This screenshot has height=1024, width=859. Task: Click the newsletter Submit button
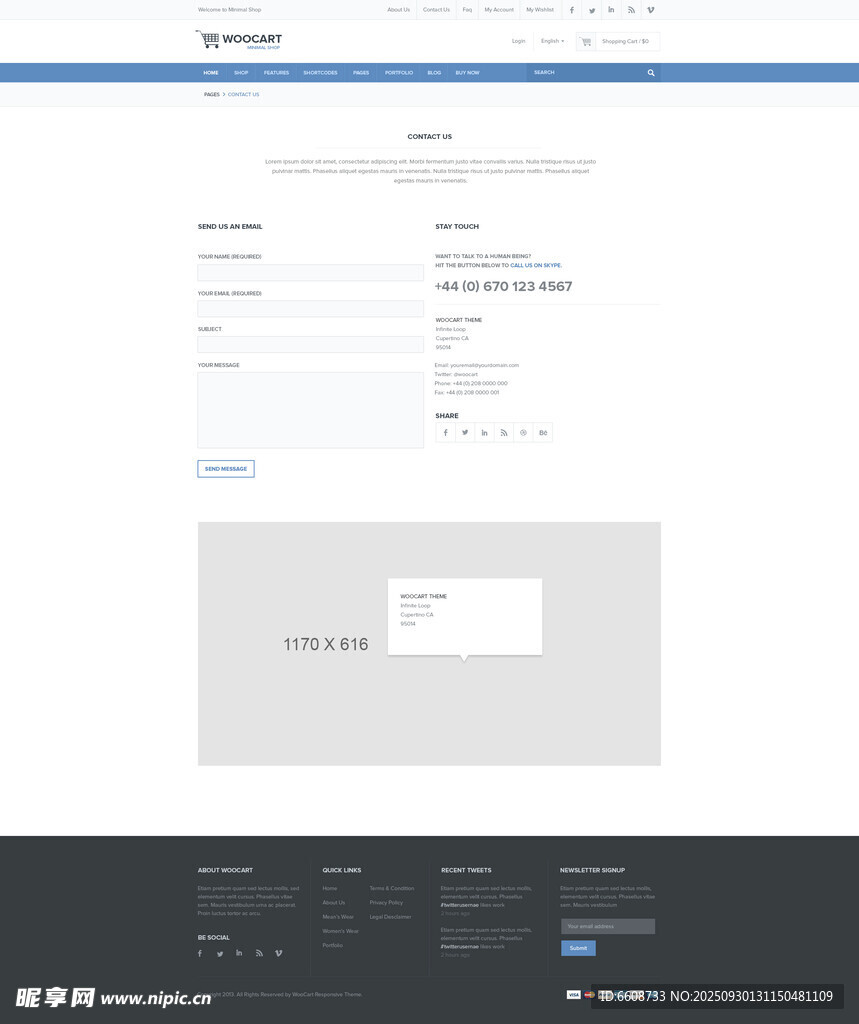(578, 948)
